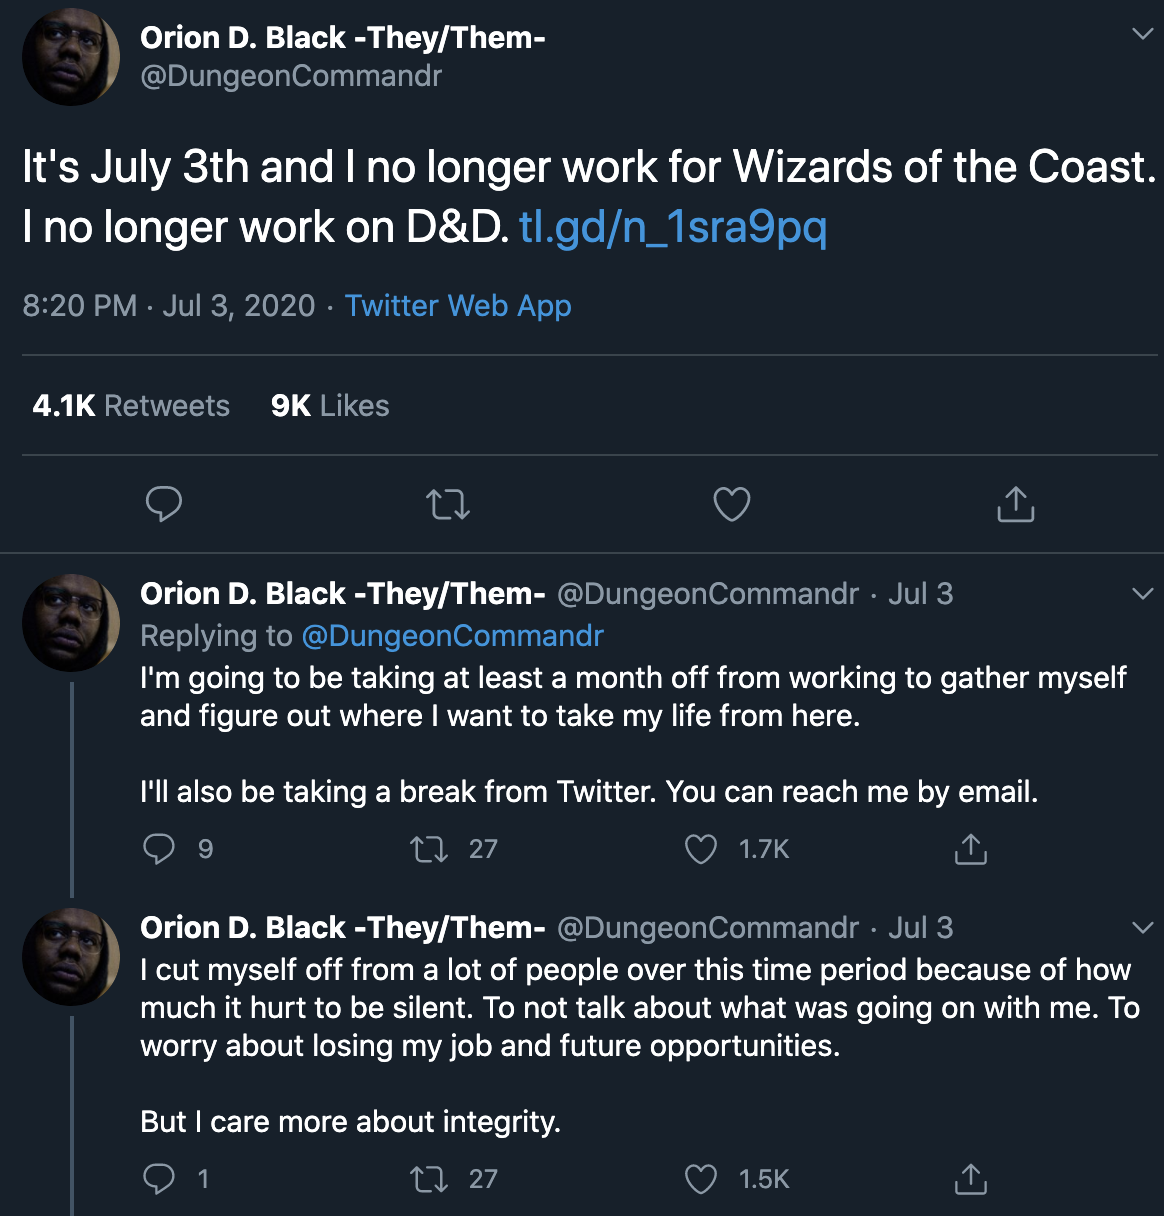Image resolution: width=1164 pixels, height=1216 pixels.
Task: Like the reply tweet showing 1.7K likes
Action: (x=701, y=850)
